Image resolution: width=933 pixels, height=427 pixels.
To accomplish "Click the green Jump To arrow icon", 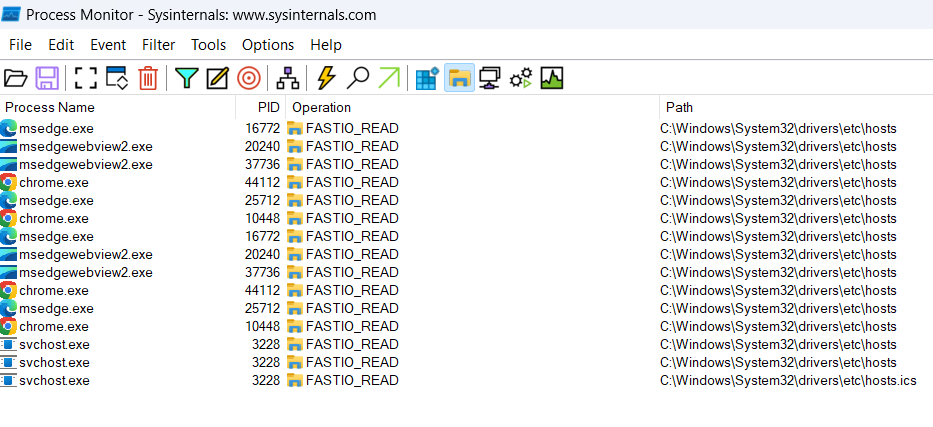I will point(389,78).
